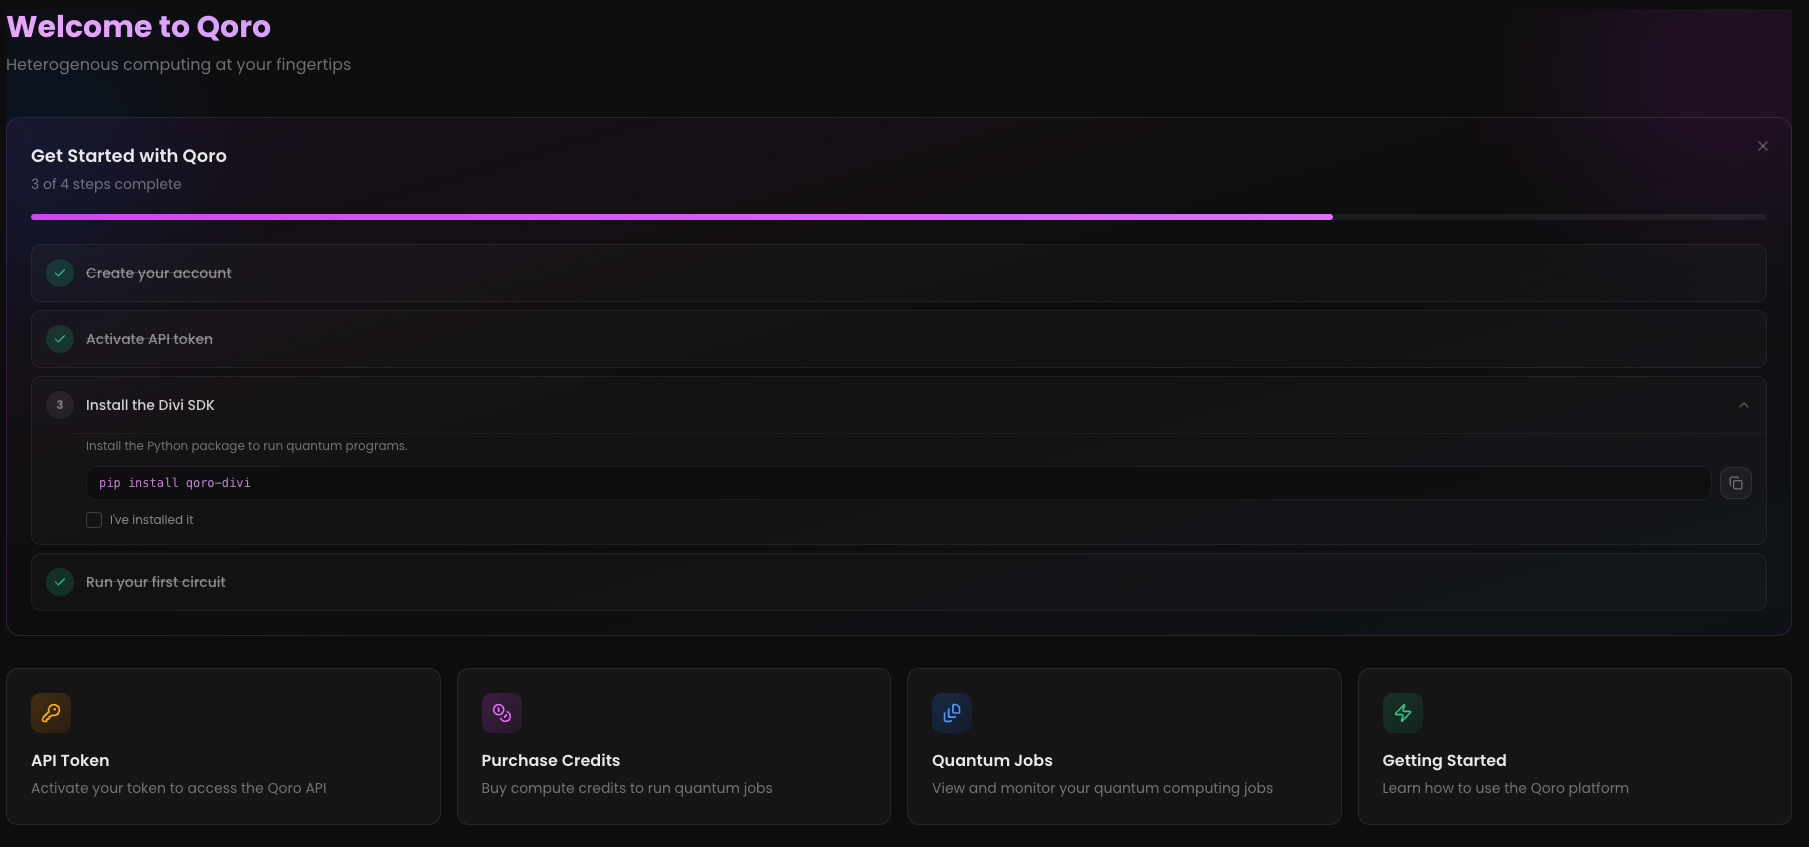Click the green check beside Run your first circuit
1809x847 pixels.
click(60, 582)
